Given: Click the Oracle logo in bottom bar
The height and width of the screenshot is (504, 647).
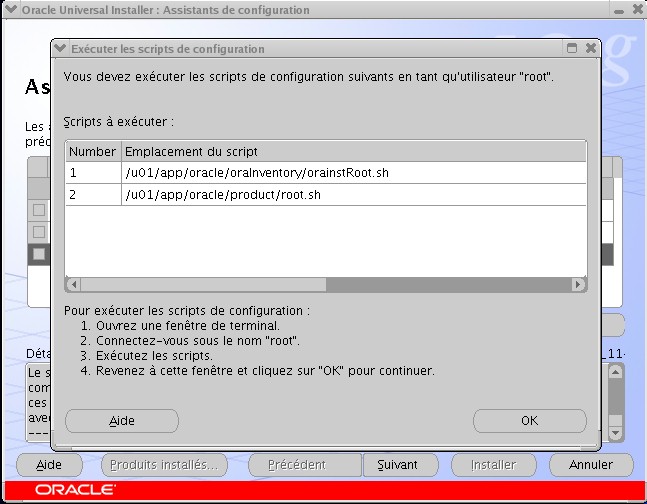Looking at the screenshot, I should 75,490.
